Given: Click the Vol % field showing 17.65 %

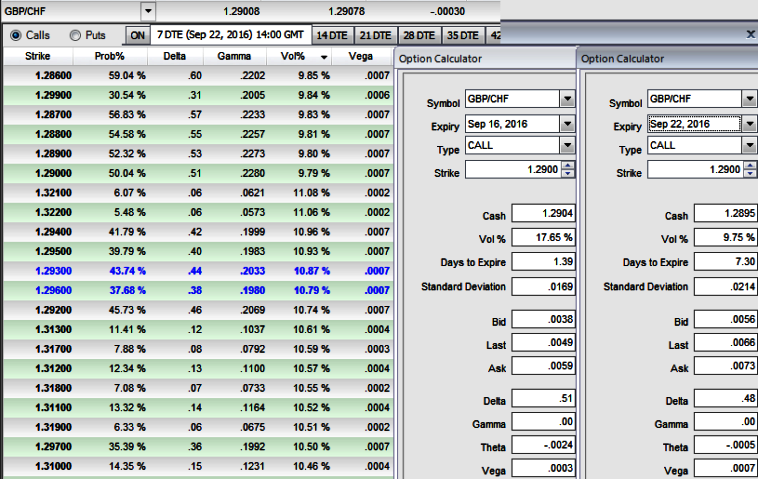Looking at the screenshot, I should (542, 238).
